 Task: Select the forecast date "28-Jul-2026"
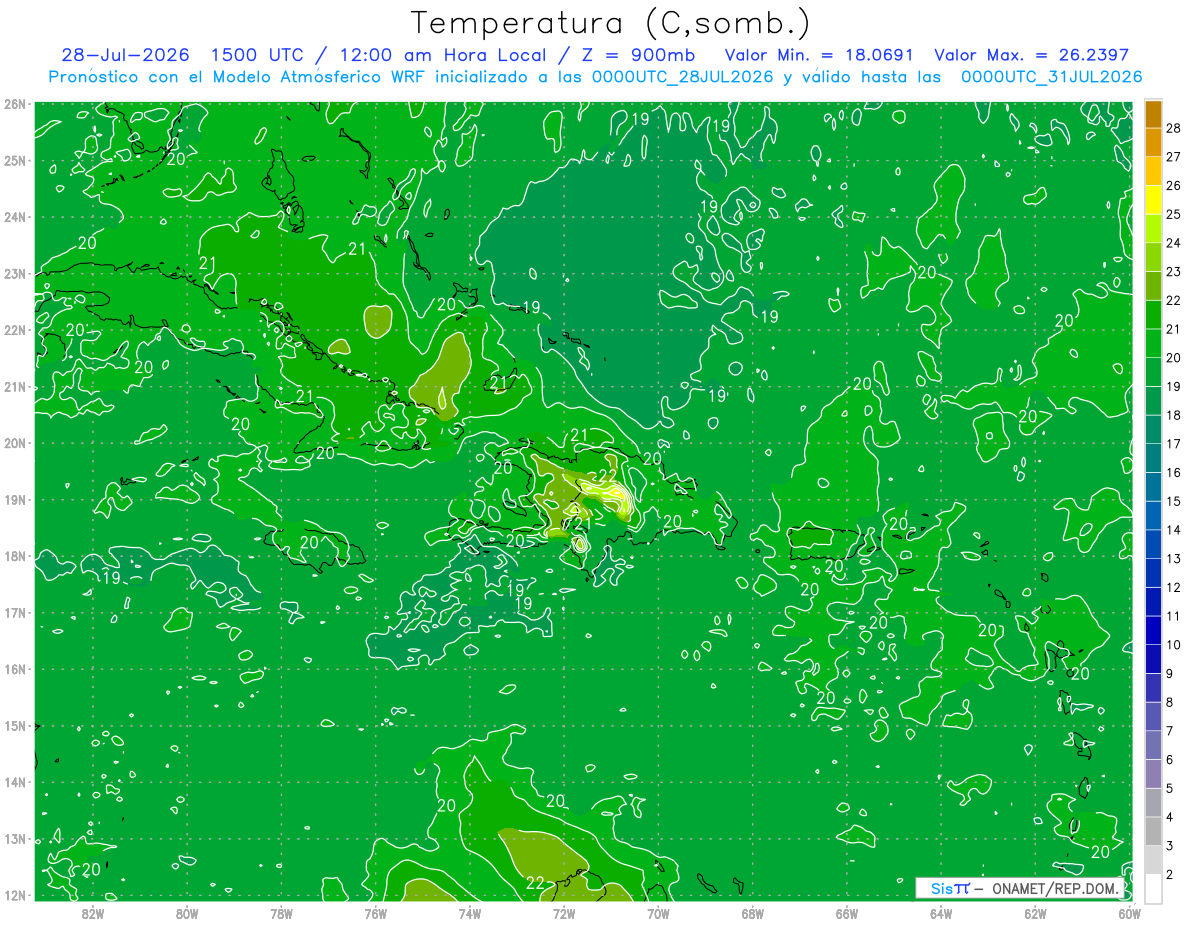125,55
